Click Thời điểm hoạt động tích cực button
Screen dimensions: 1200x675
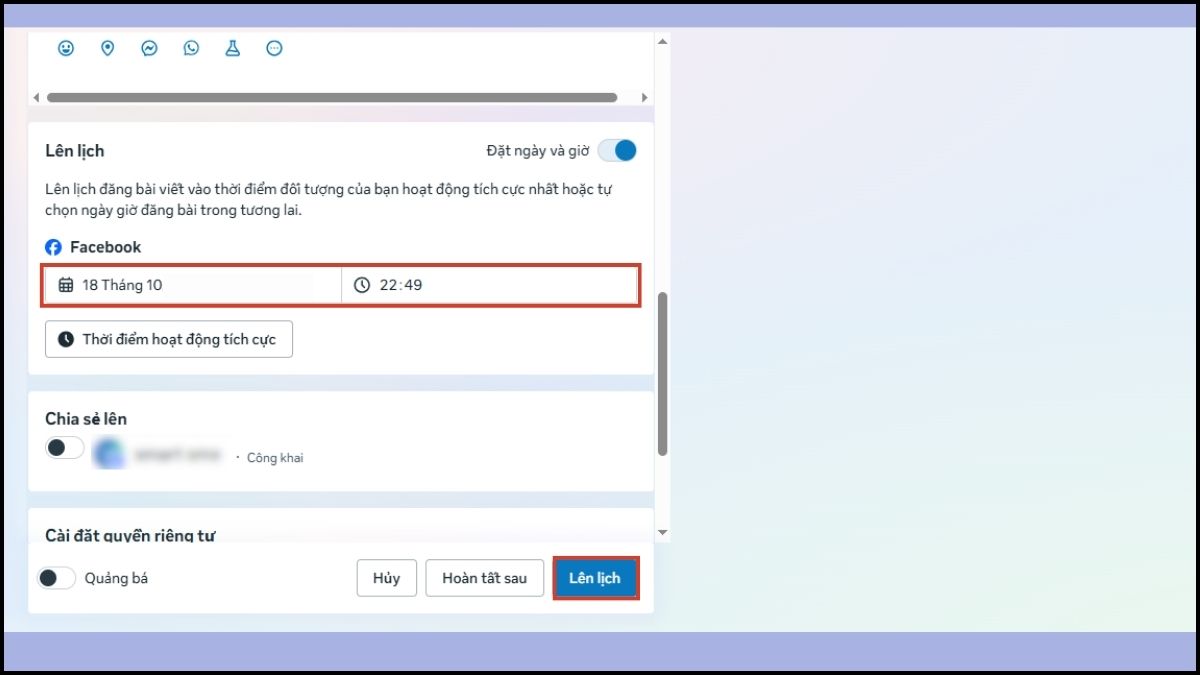click(169, 339)
